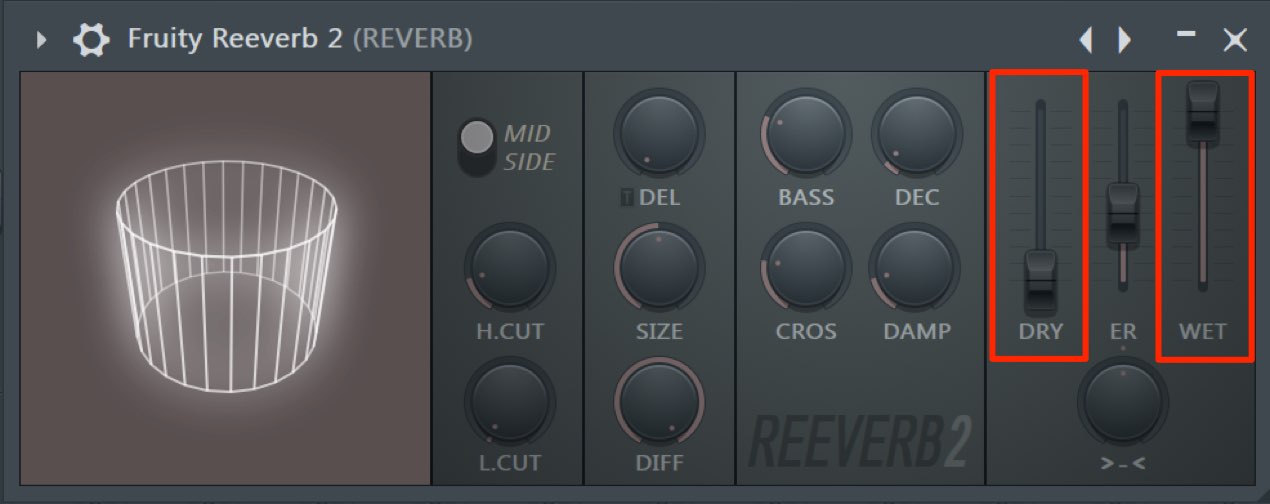
Task: Click the DAMP knob
Action: click(916, 267)
